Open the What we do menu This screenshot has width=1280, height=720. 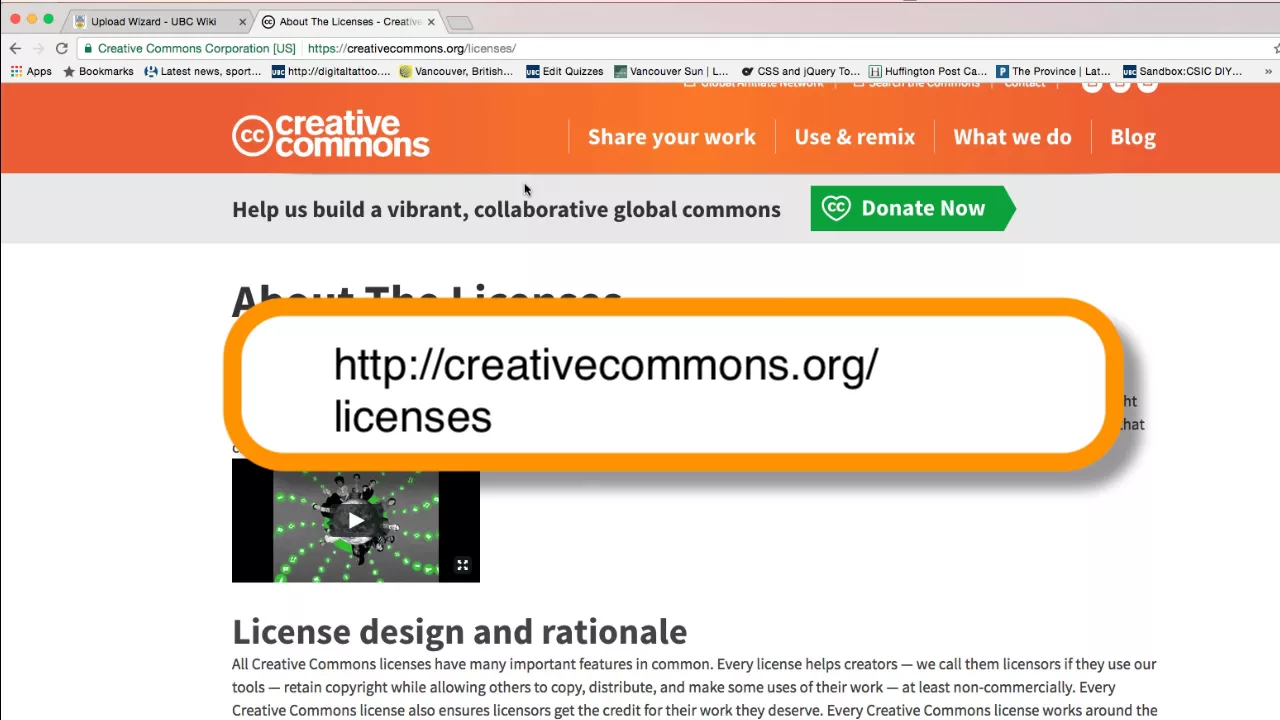[1012, 137]
